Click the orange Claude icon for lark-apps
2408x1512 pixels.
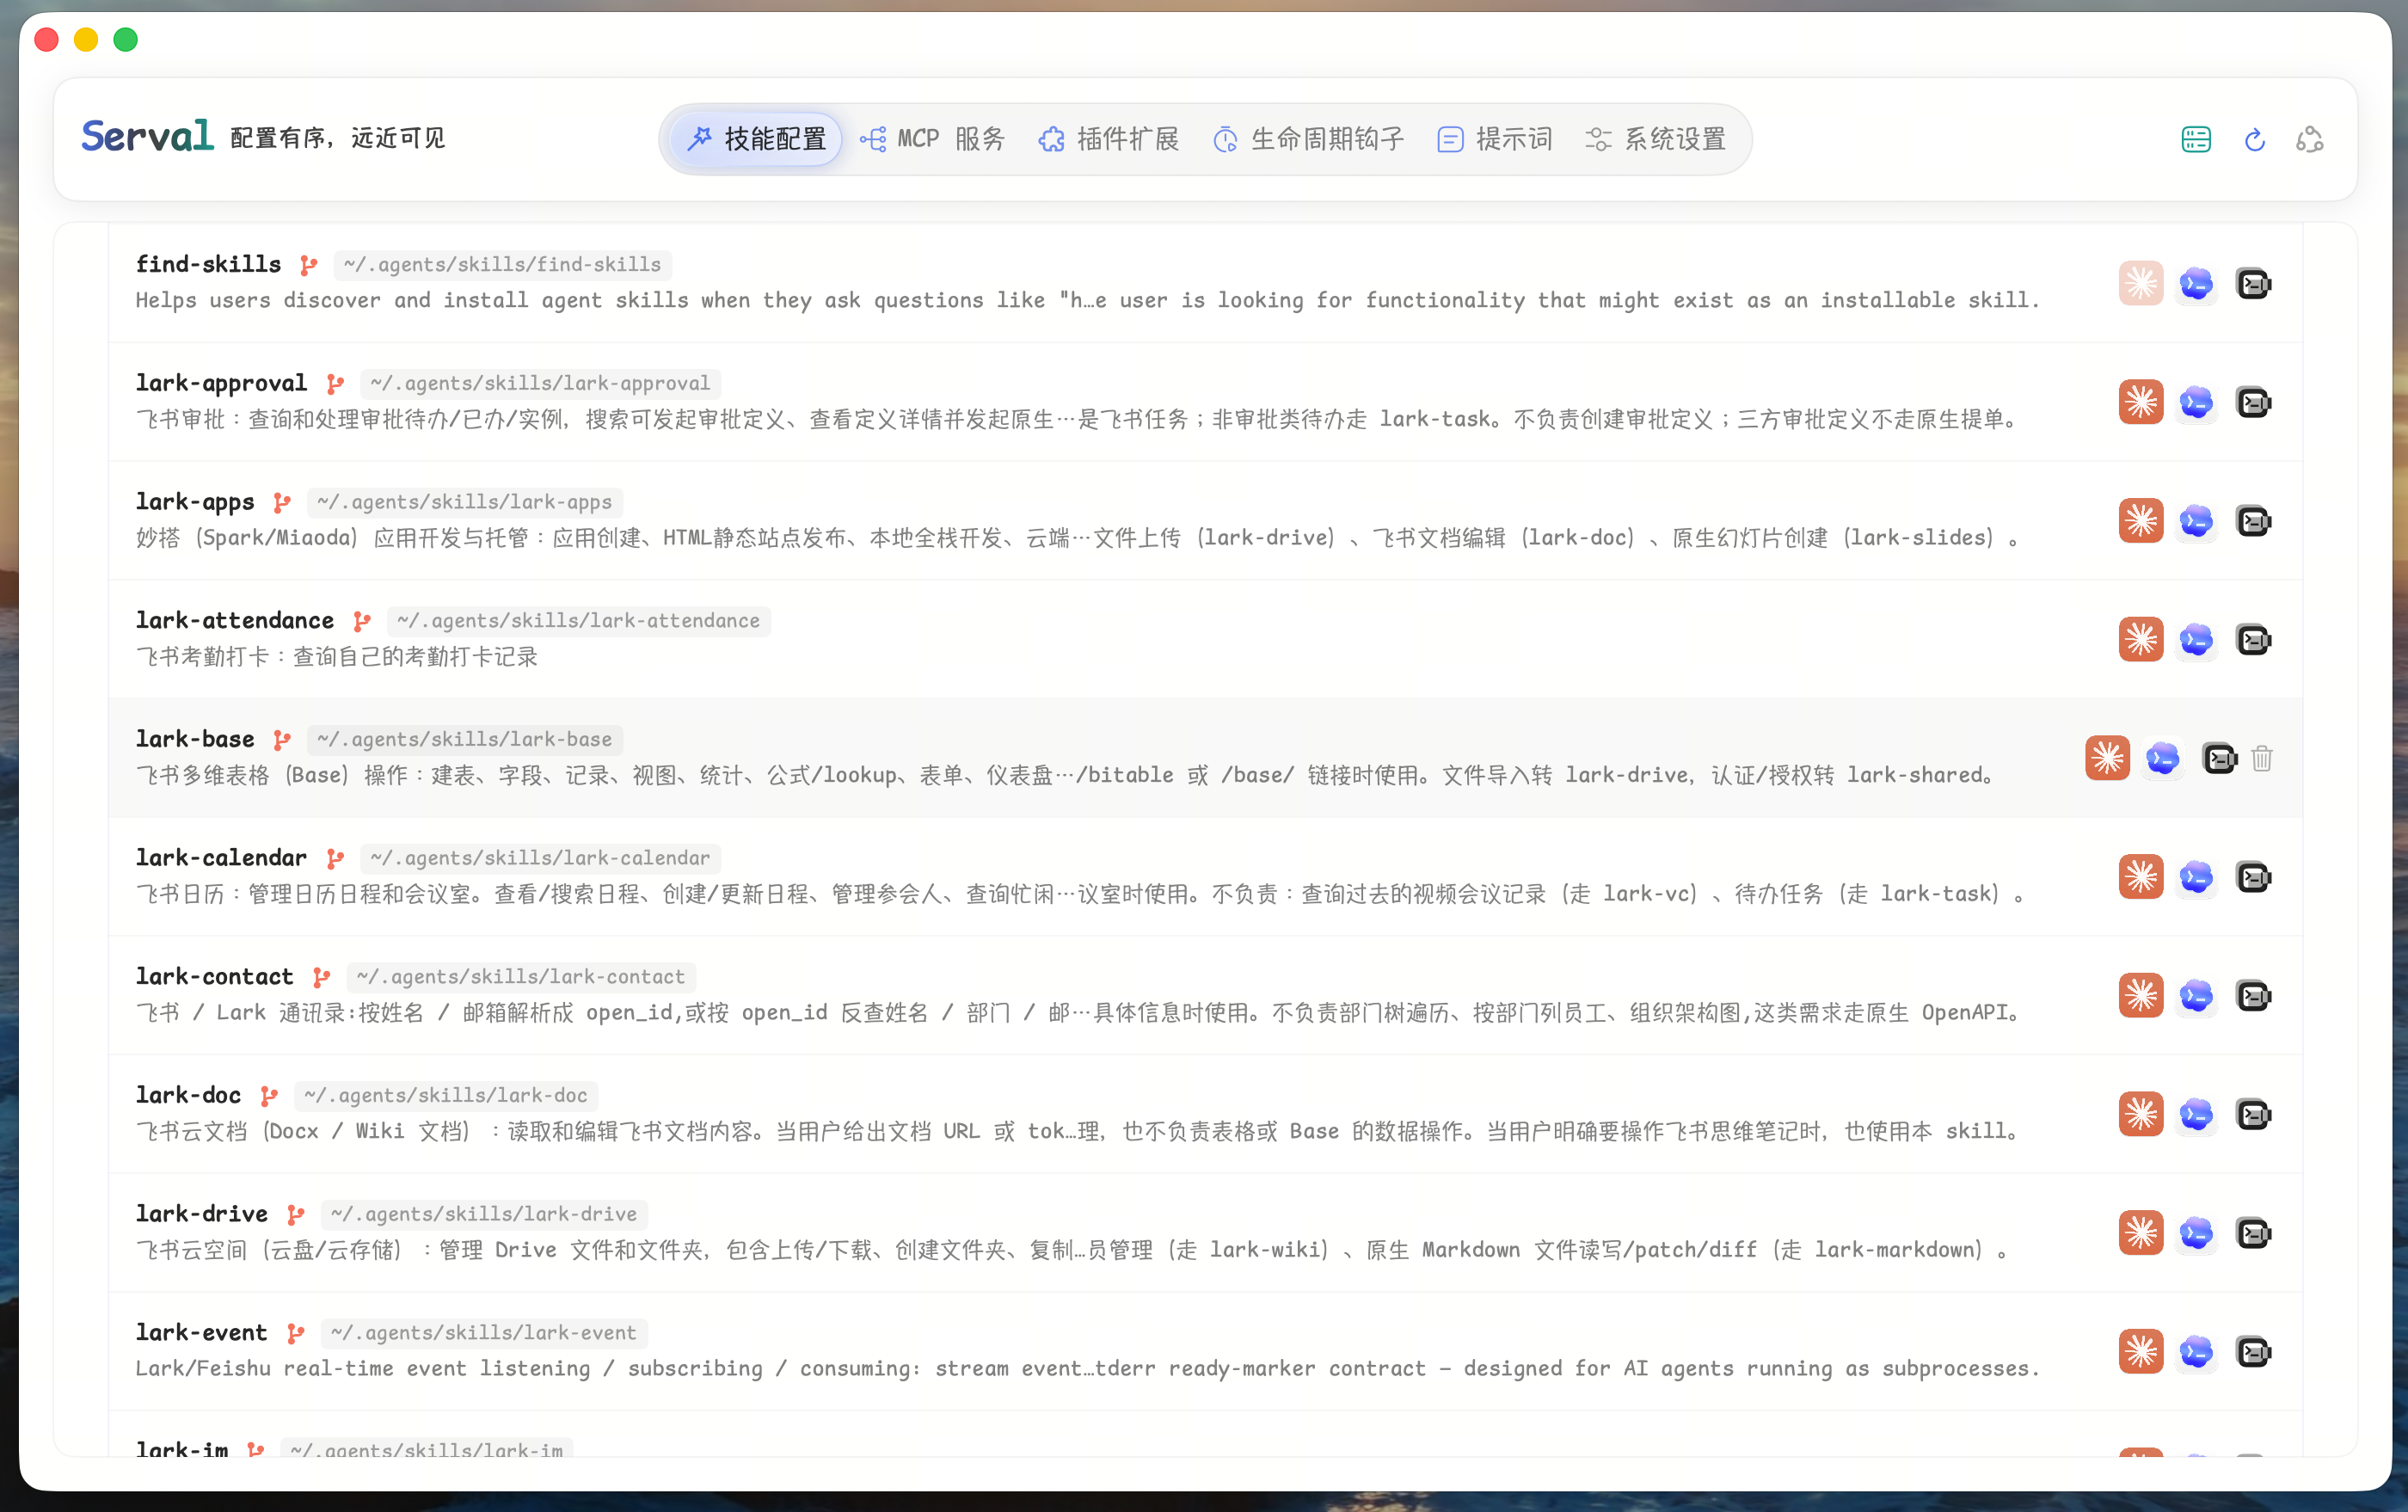pyautogui.click(x=2141, y=521)
